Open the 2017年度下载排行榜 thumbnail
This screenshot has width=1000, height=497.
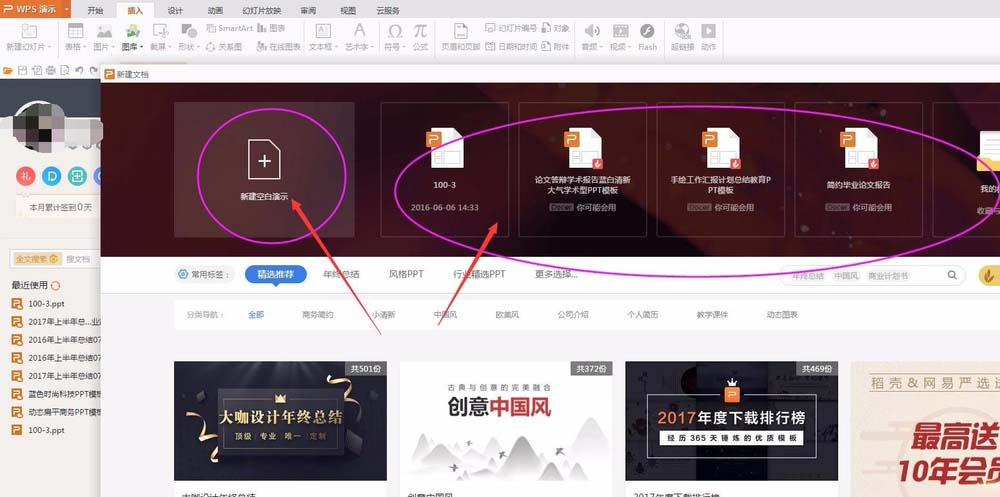(x=732, y=421)
